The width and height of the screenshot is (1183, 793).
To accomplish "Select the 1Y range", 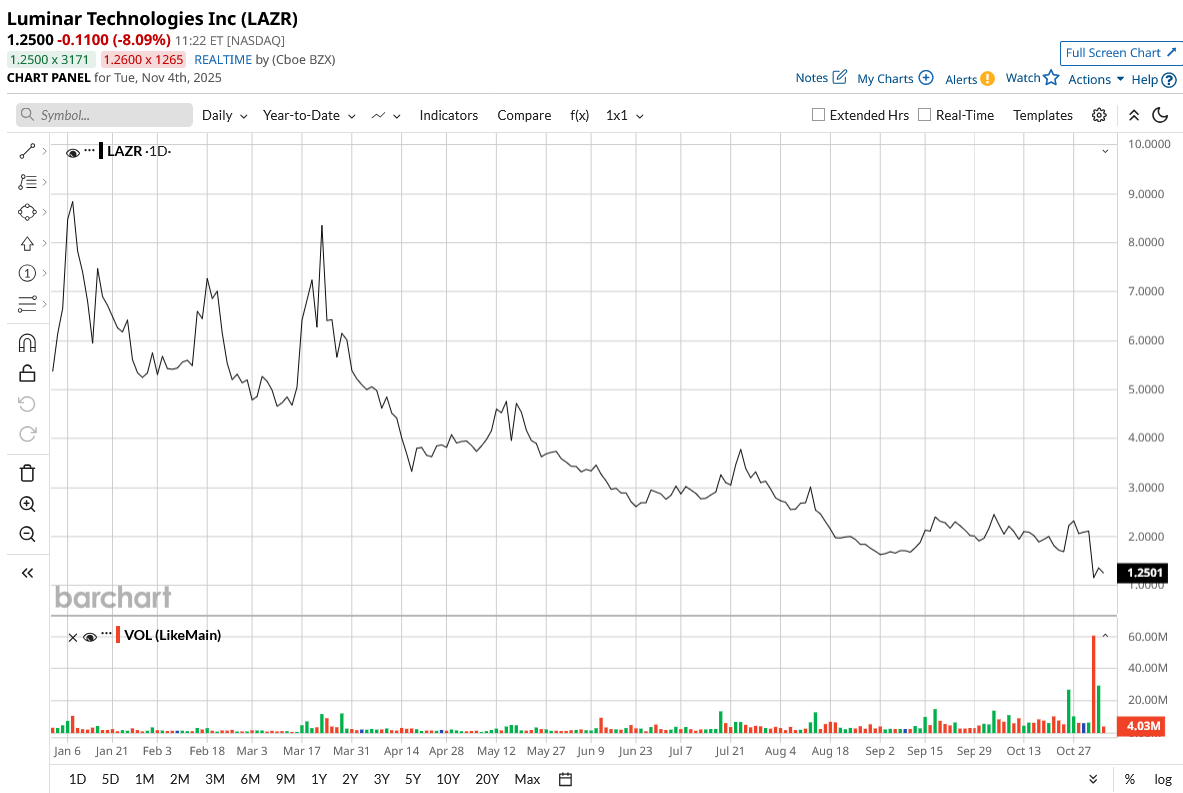I will point(319,779).
